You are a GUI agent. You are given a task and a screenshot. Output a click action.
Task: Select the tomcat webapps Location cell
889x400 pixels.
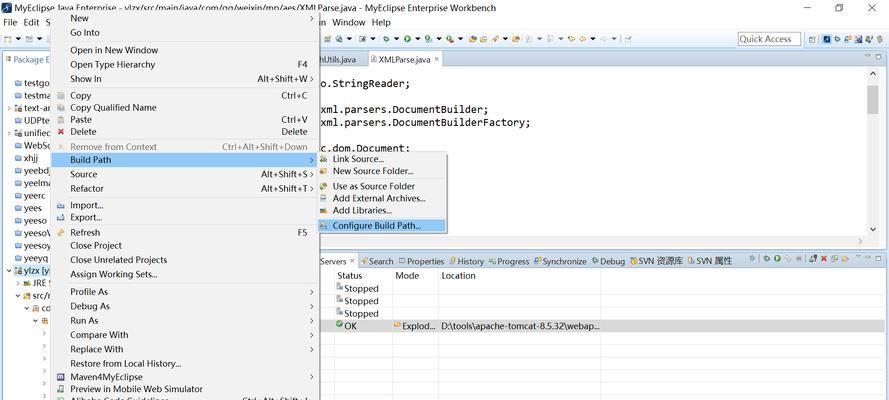click(x=520, y=326)
